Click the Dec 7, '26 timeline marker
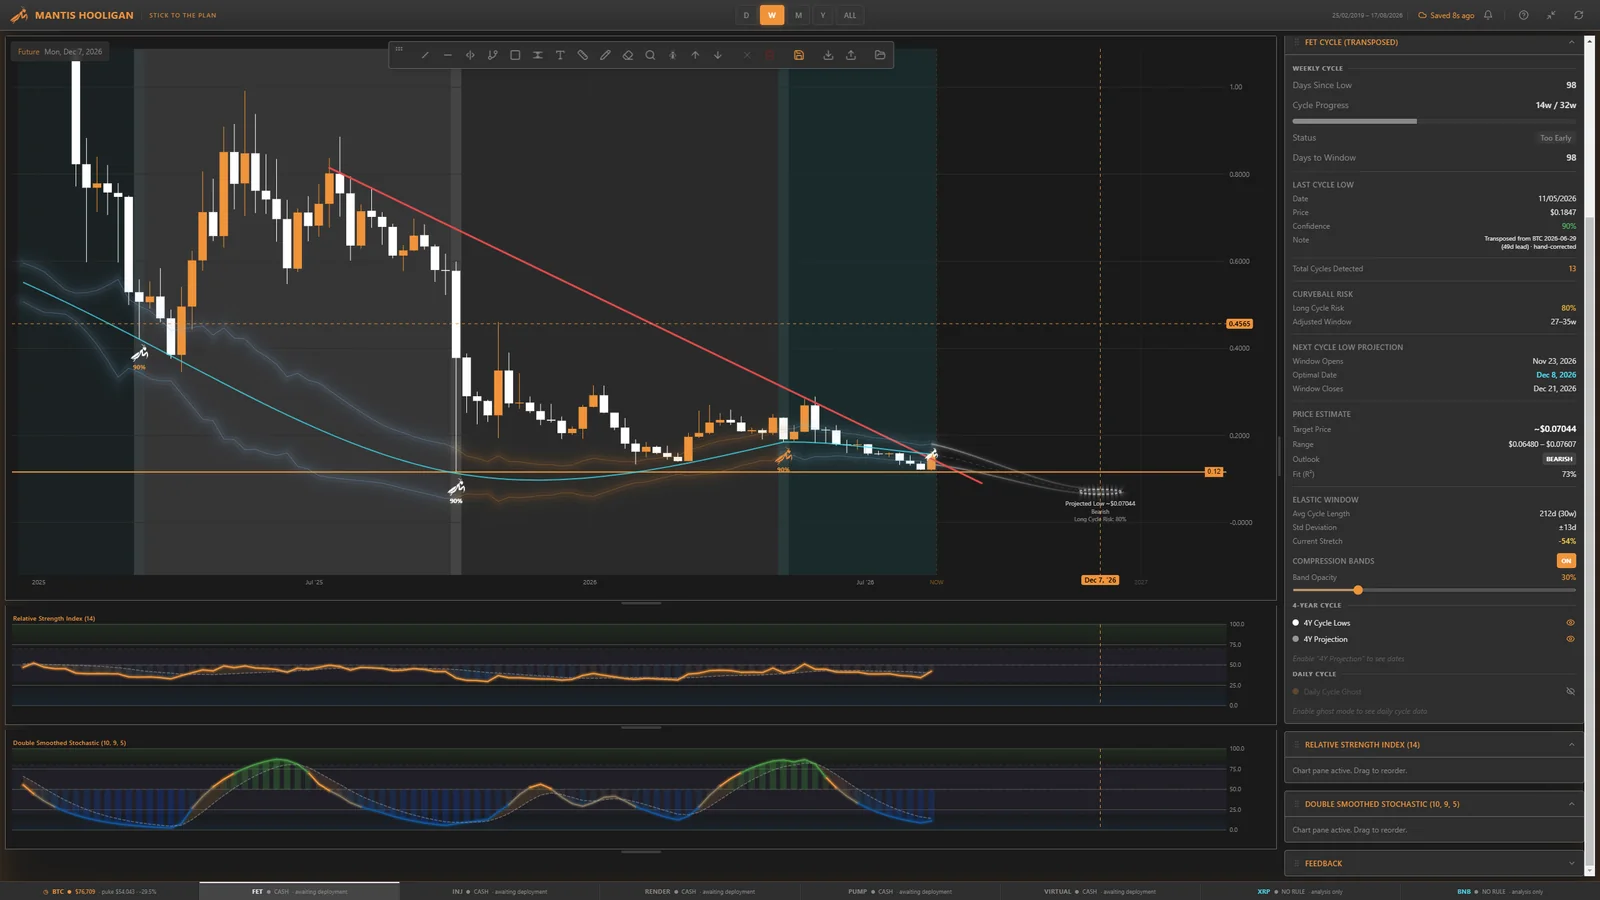Image resolution: width=1600 pixels, height=900 pixels. 1100,580
